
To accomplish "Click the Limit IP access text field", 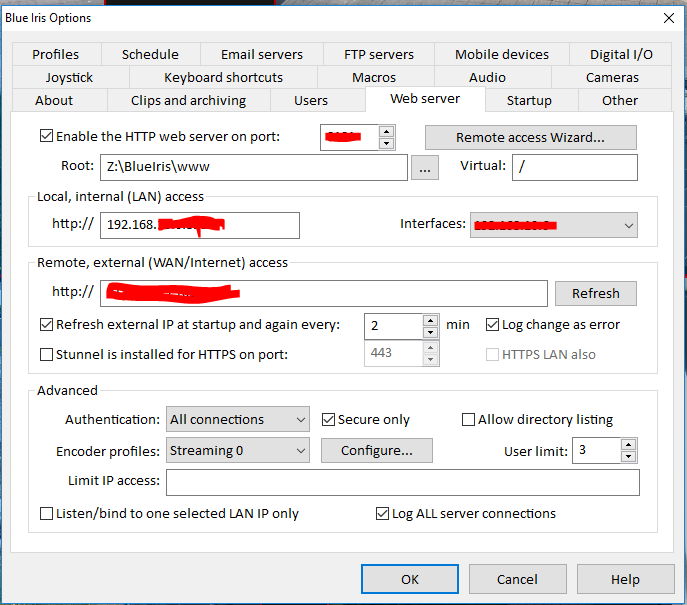I will (x=402, y=482).
